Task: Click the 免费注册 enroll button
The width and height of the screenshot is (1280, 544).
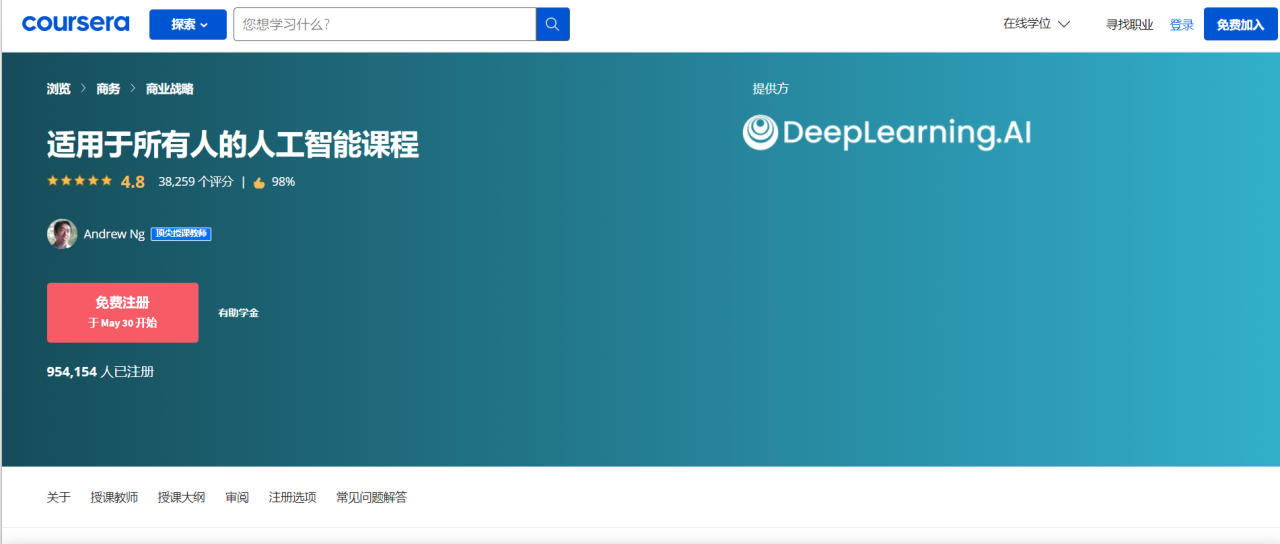Action: pos(123,312)
